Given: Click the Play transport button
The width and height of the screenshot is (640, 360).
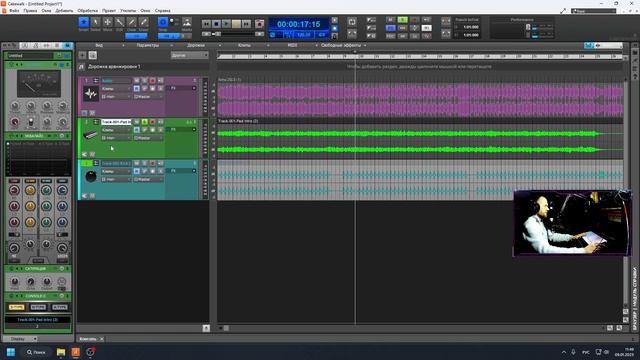Looking at the screenshot, I should pos(226,24).
